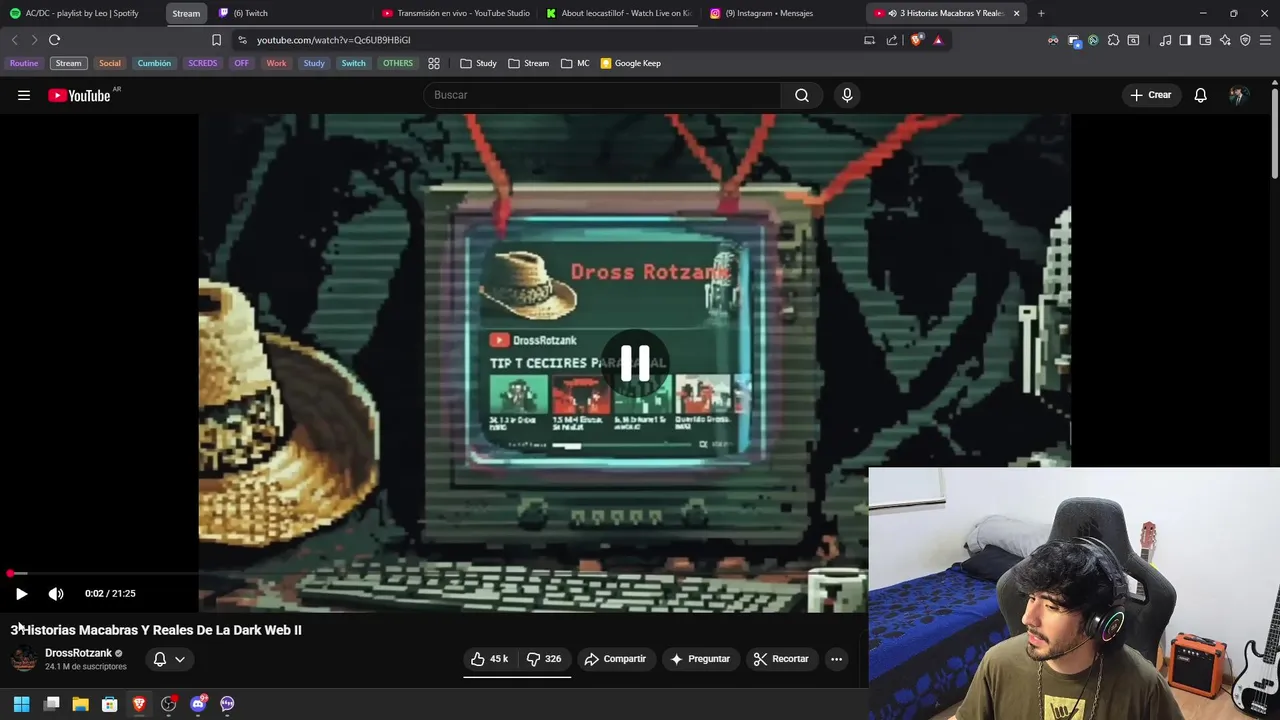
Task: Bookmark this page with the bookmark icon
Action: pos(216,40)
